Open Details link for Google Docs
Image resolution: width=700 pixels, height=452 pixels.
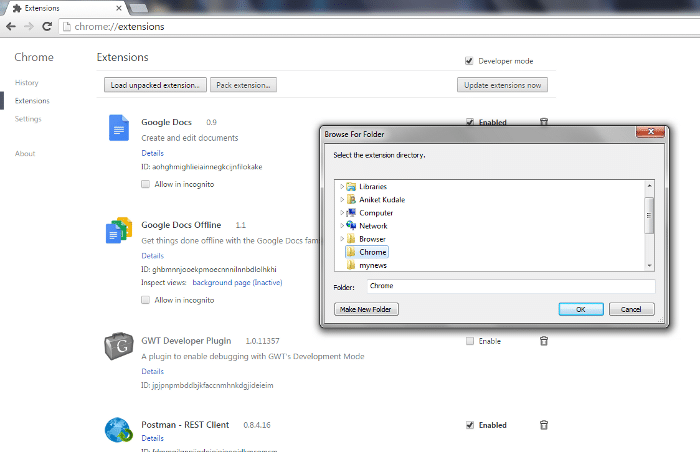(153, 153)
